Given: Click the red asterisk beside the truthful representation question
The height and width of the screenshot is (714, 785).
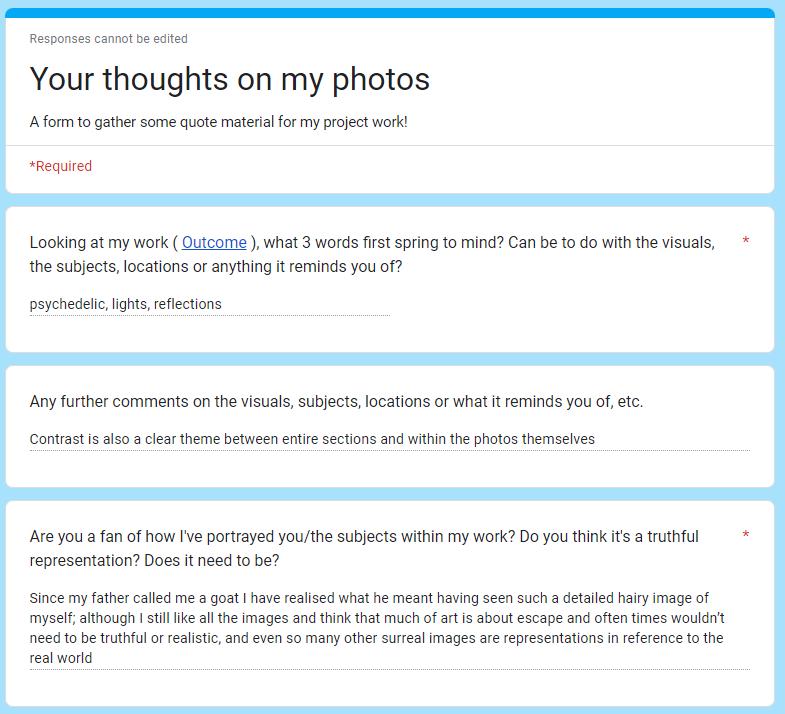Looking at the screenshot, I should (746, 537).
